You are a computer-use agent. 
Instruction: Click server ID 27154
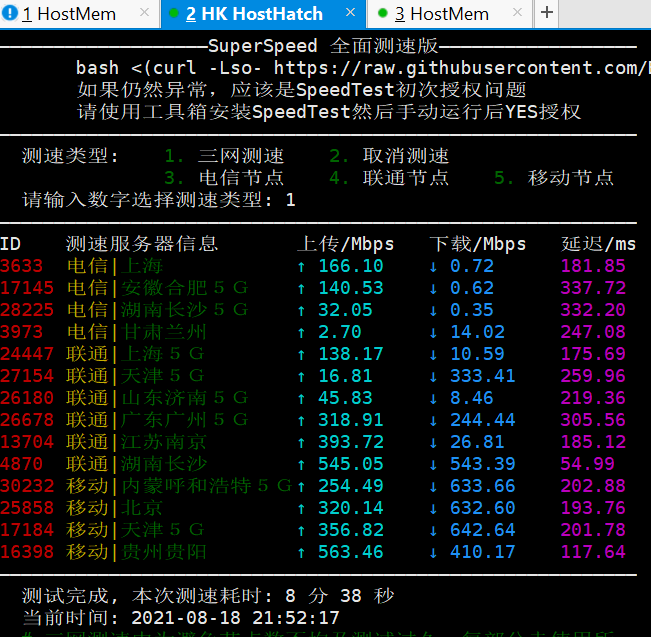click(27, 376)
